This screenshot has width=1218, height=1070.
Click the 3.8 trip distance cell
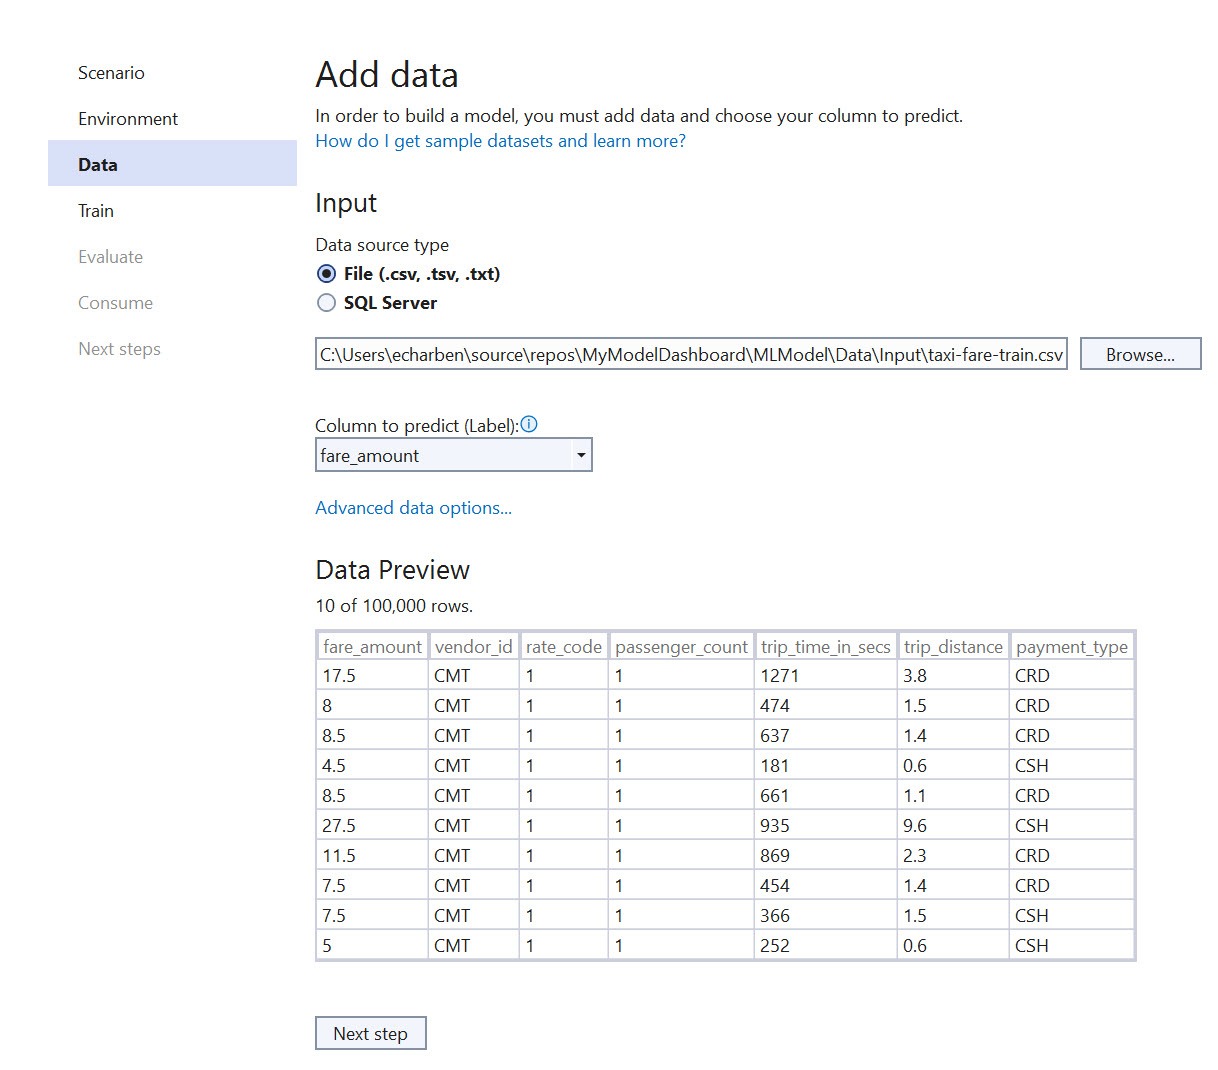(953, 676)
